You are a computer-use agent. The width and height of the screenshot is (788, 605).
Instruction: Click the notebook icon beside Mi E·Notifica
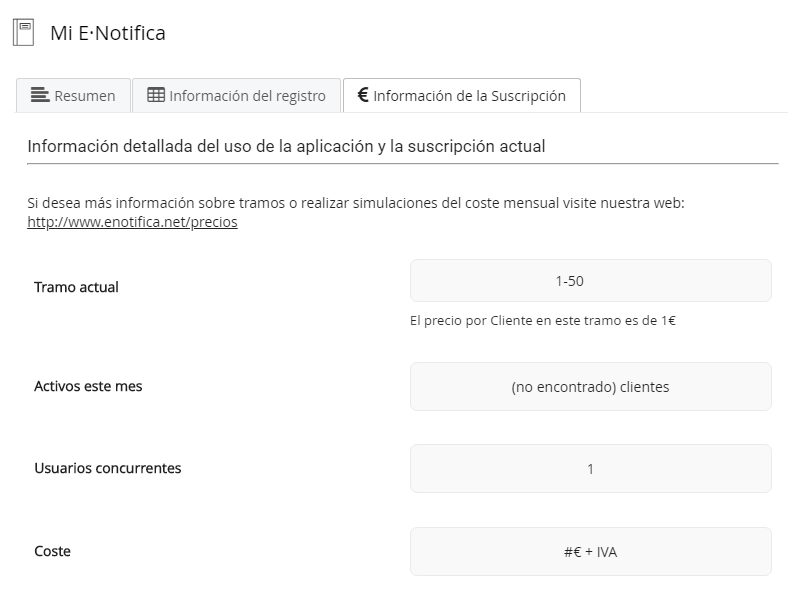tap(24, 33)
